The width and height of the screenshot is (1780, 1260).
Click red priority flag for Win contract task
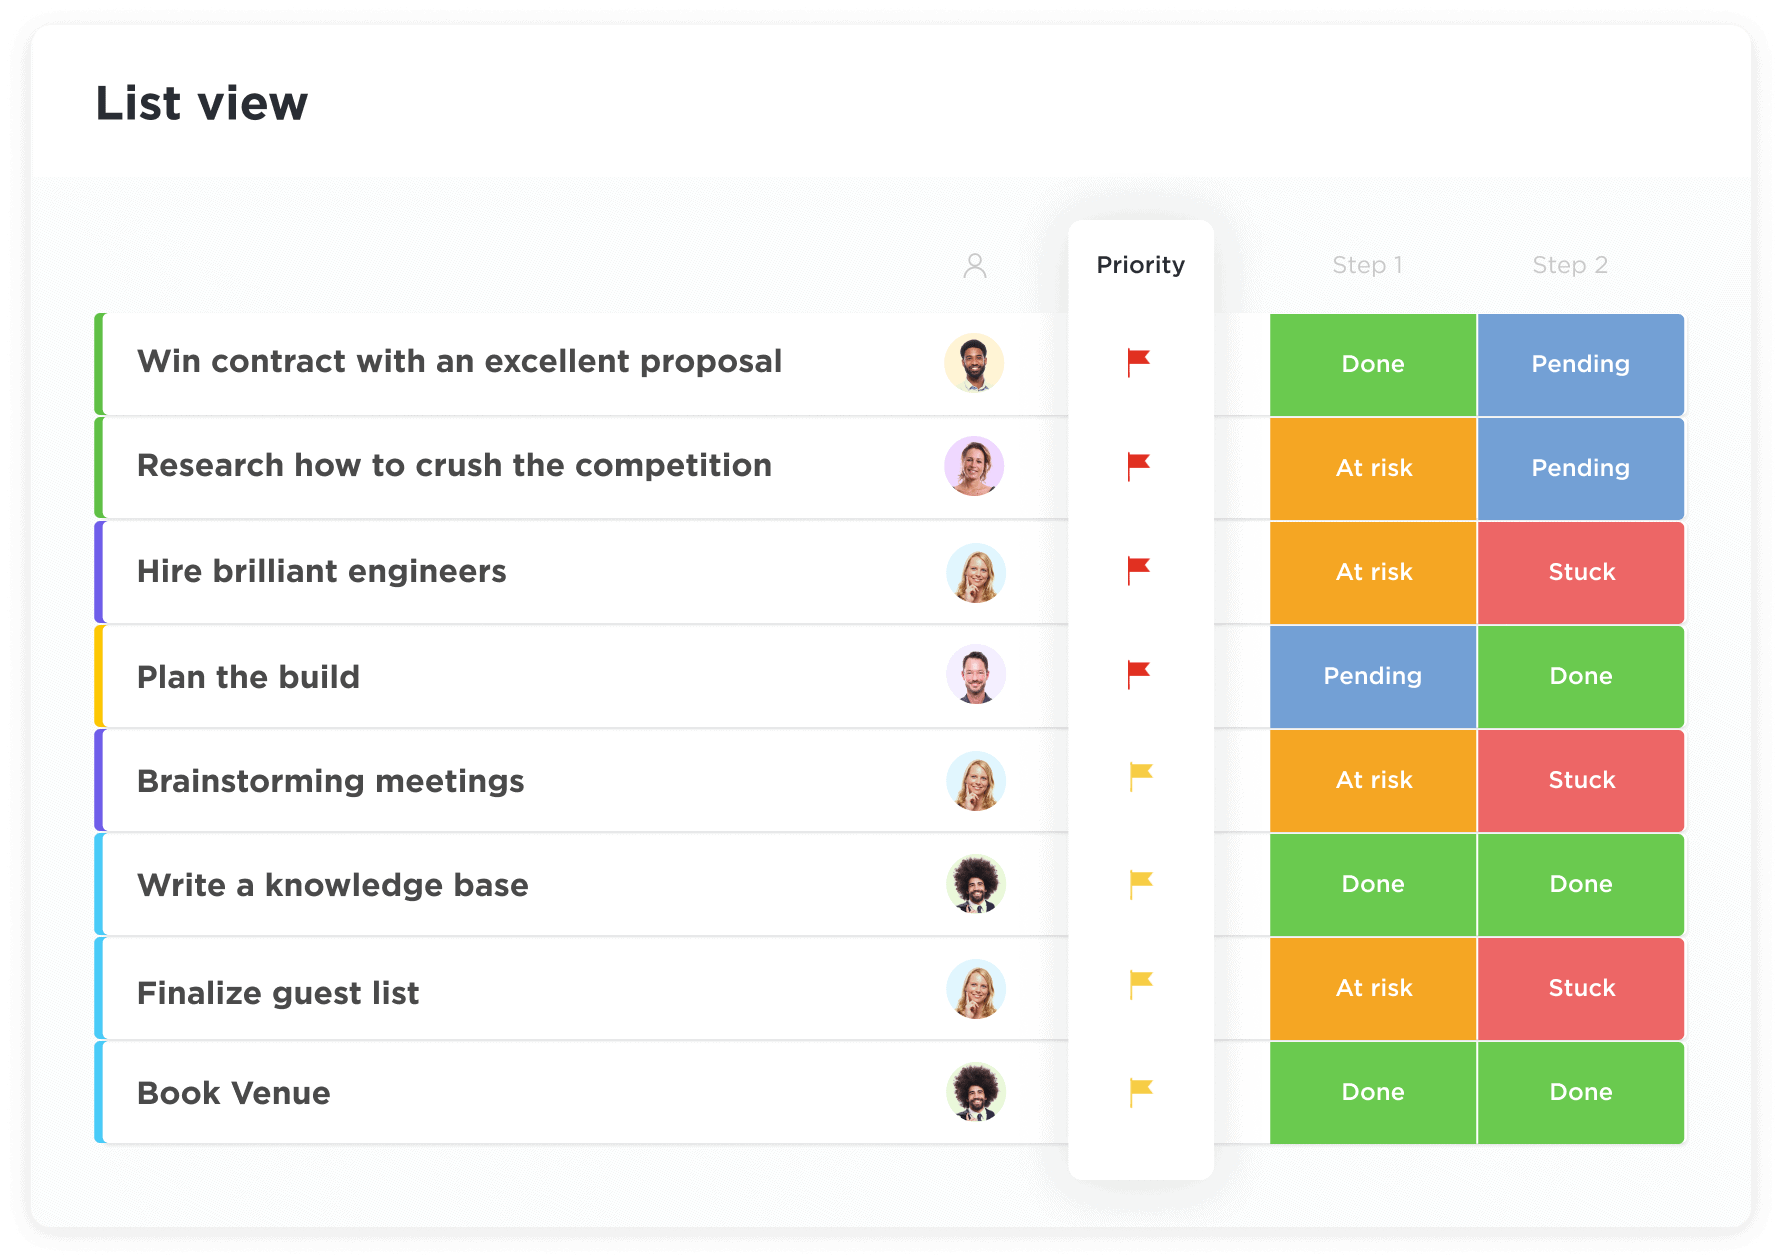coord(1138,362)
